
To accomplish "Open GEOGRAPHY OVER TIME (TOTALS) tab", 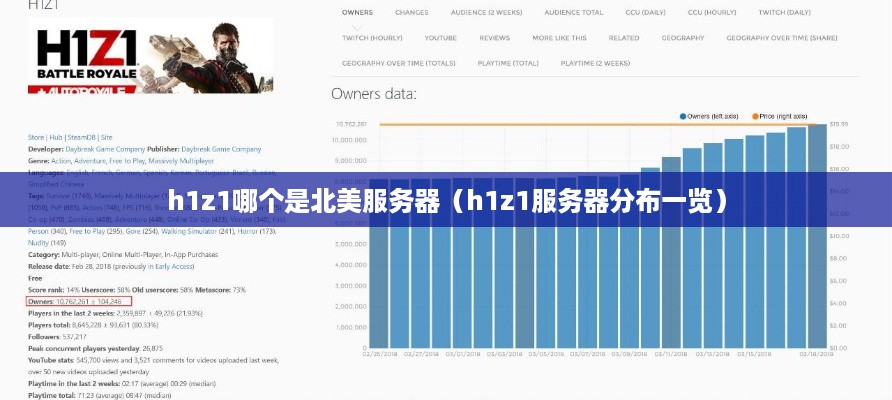I will (399, 63).
